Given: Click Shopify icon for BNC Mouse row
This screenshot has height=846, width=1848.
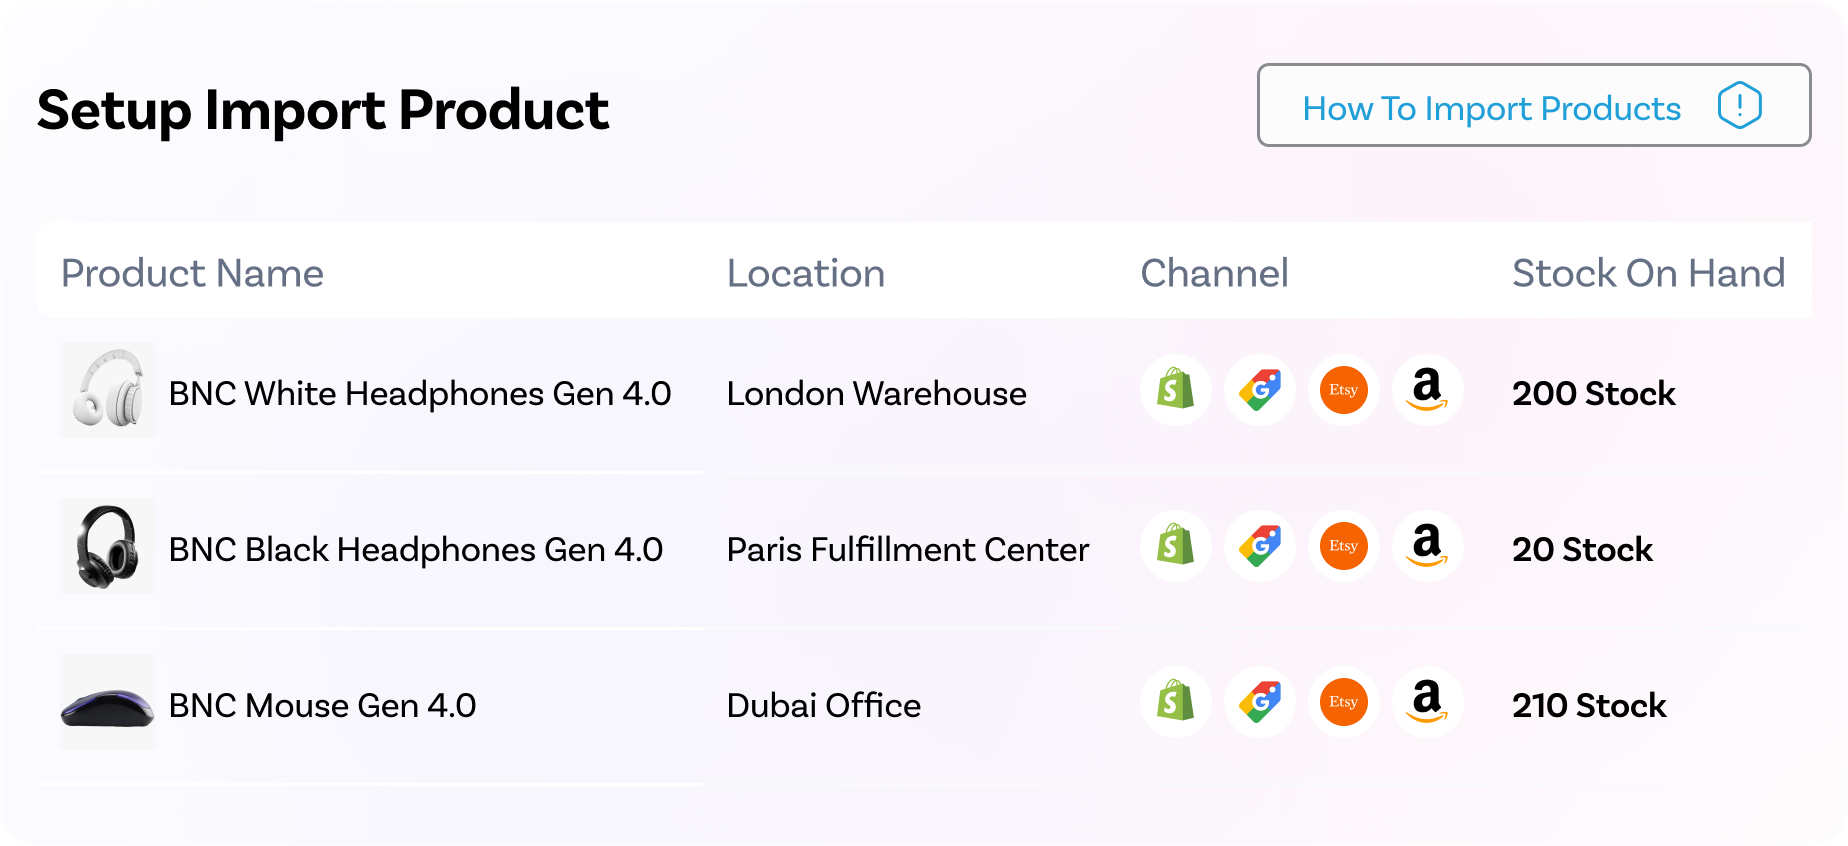Looking at the screenshot, I should tap(1176, 702).
